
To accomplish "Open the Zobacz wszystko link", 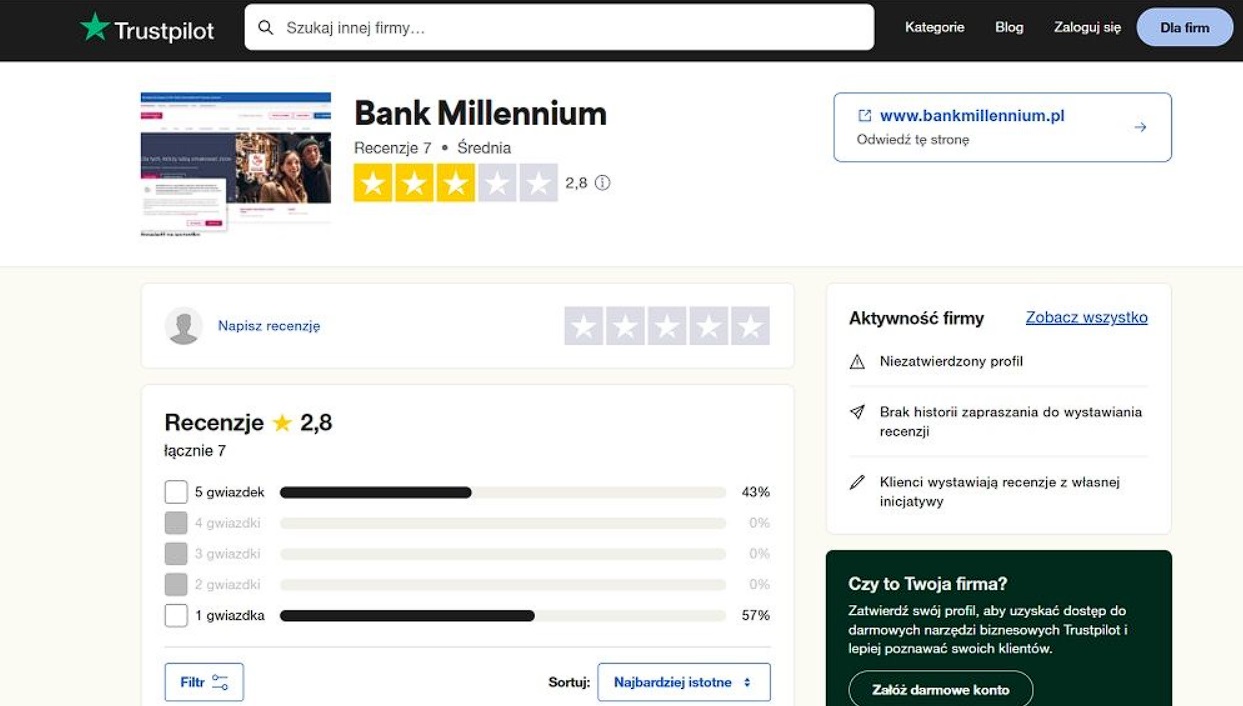I will pos(1087,318).
